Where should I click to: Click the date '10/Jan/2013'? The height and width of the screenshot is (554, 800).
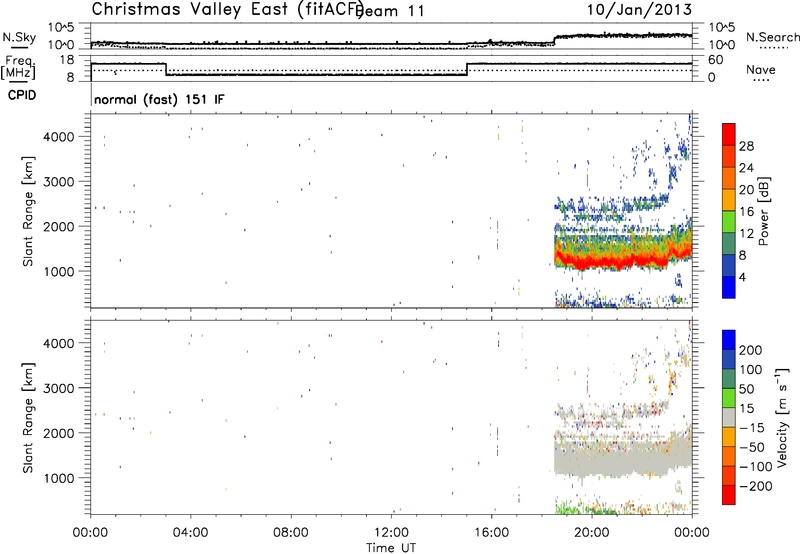pyautogui.click(x=639, y=9)
